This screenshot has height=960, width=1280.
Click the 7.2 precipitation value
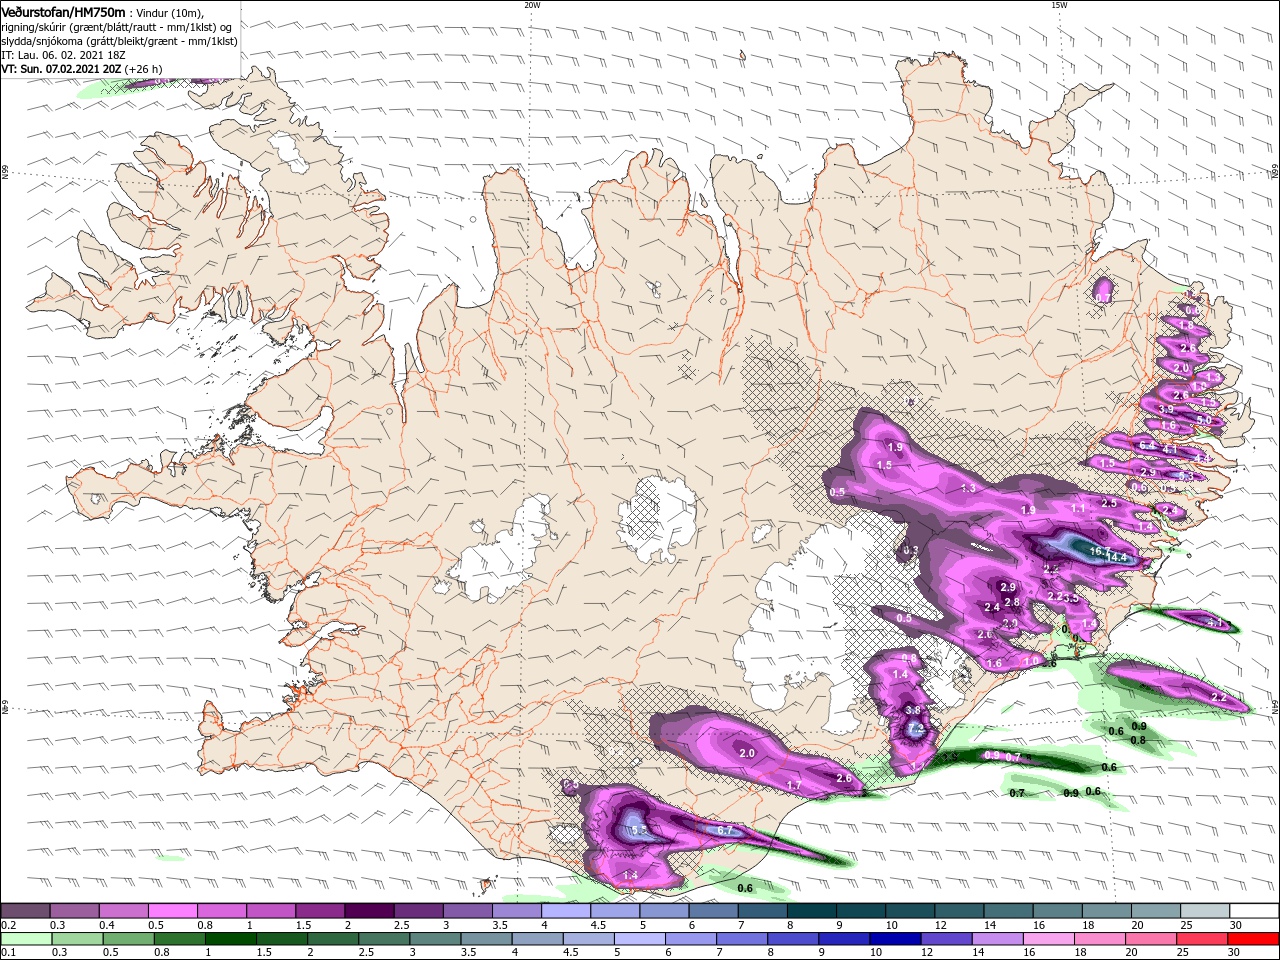916,730
